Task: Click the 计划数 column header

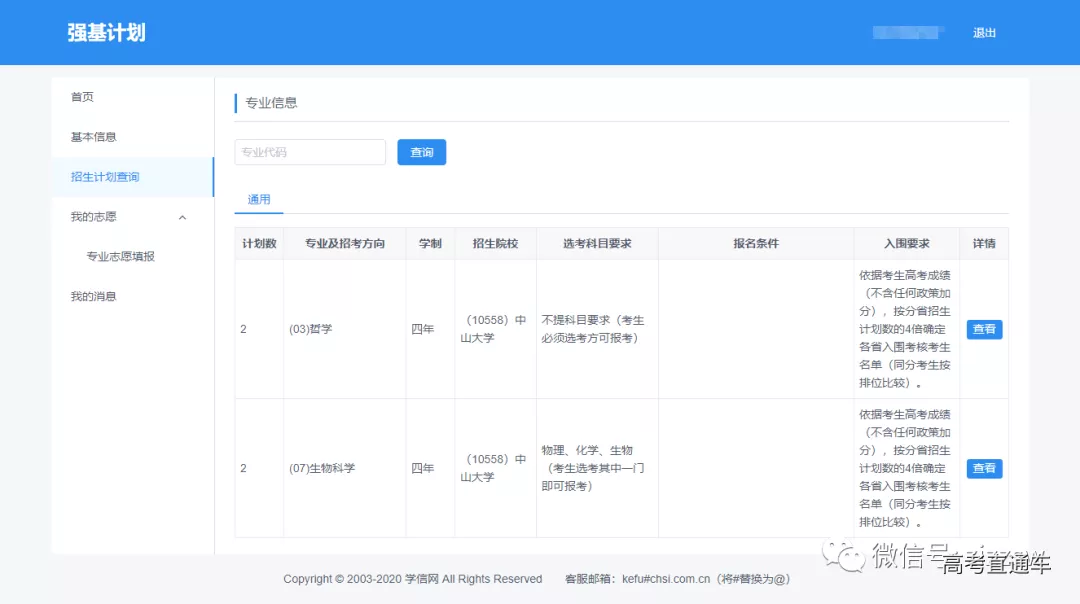Action: 259,244
